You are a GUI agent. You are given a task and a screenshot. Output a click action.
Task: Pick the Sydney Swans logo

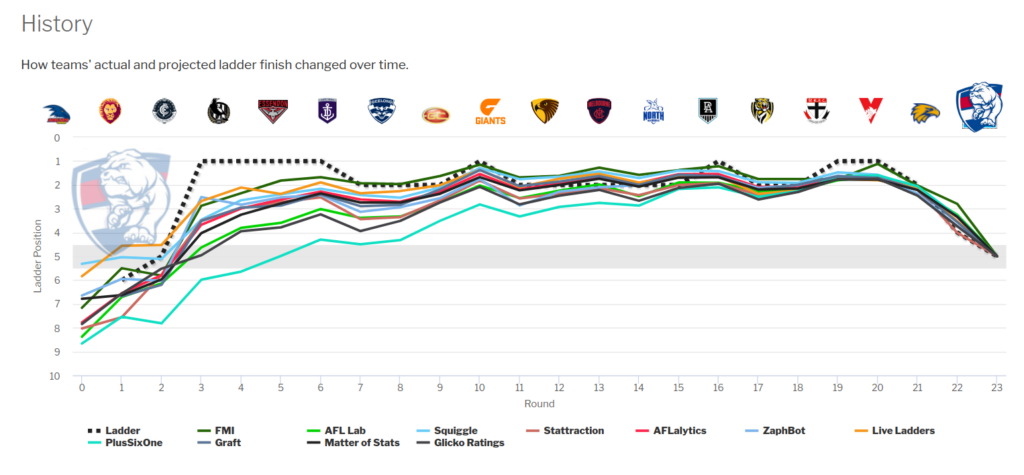point(871,111)
